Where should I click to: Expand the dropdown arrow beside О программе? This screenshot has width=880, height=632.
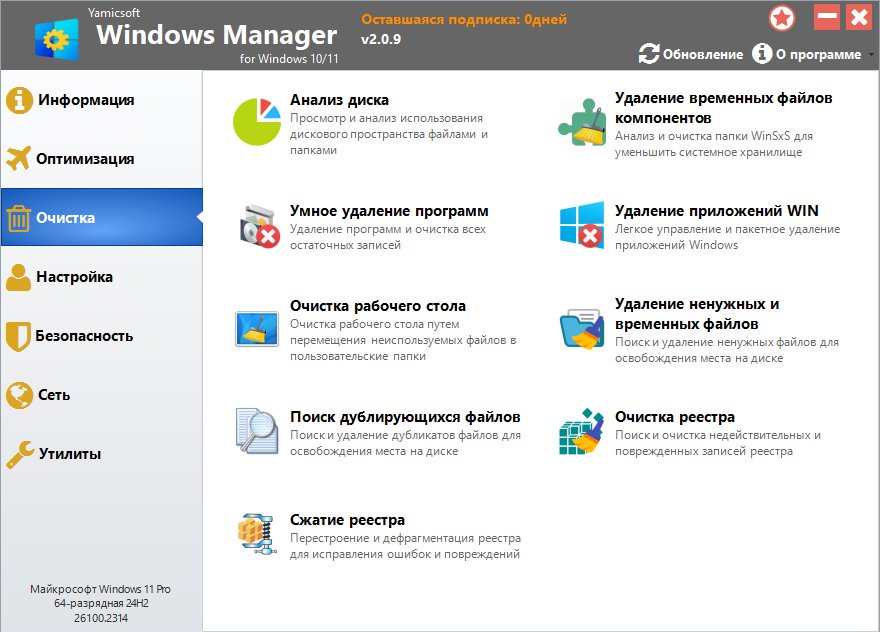[x=871, y=54]
